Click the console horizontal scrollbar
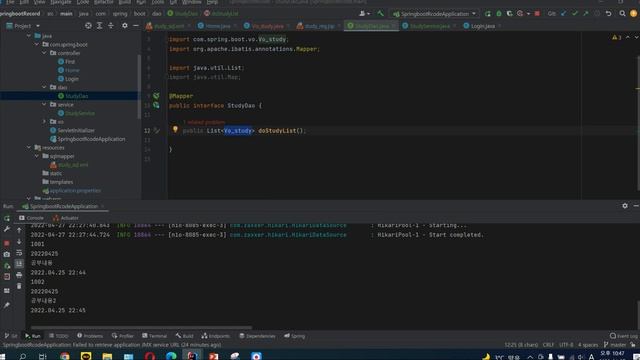This screenshot has height=360, width=640. click(141, 327)
